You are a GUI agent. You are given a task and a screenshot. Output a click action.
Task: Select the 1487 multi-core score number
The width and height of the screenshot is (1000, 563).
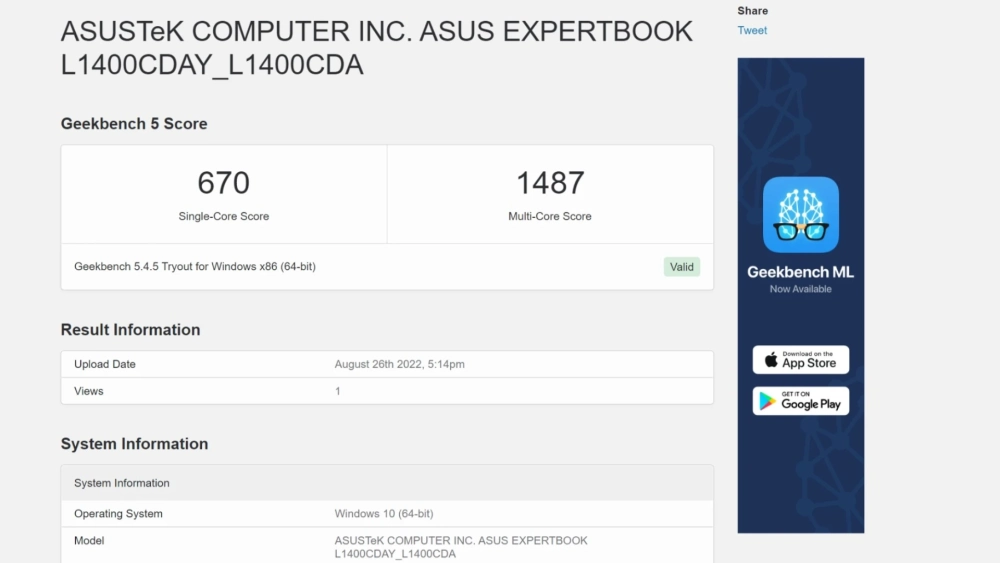(549, 183)
